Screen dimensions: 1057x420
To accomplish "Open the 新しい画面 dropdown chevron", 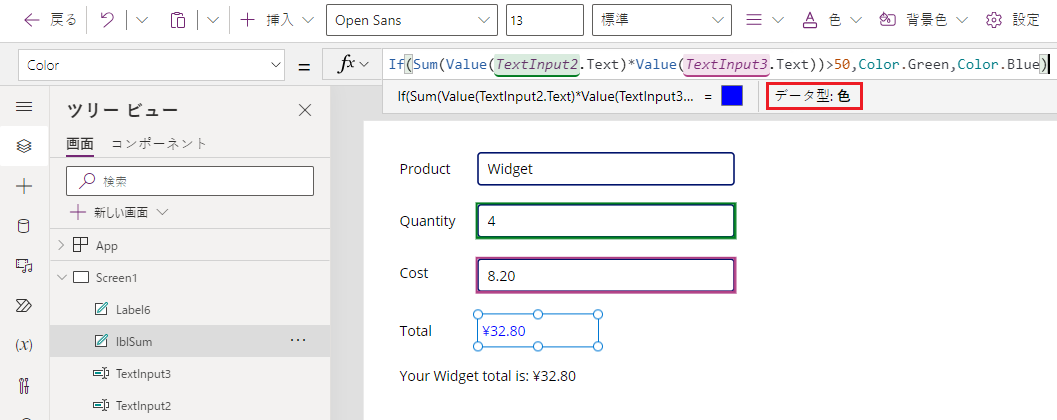I will click(x=162, y=212).
